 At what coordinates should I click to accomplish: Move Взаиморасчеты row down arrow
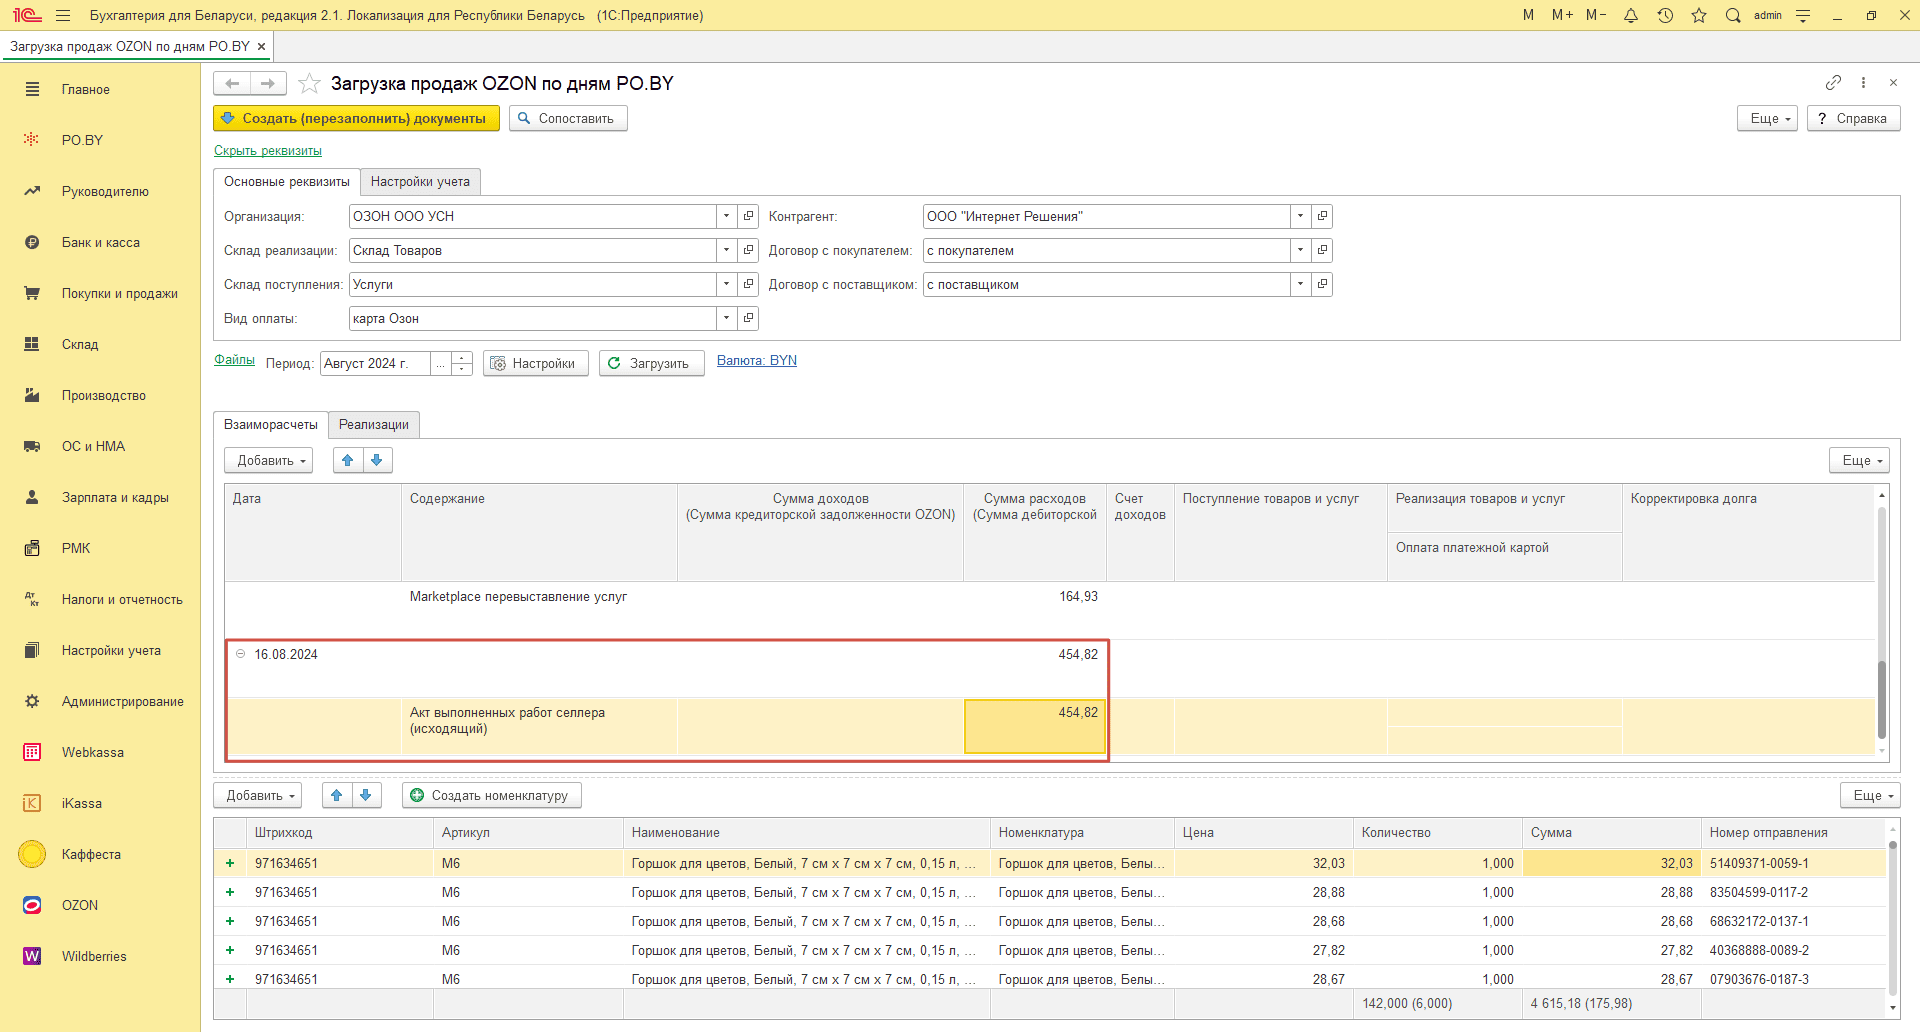[x=377, y=460]
